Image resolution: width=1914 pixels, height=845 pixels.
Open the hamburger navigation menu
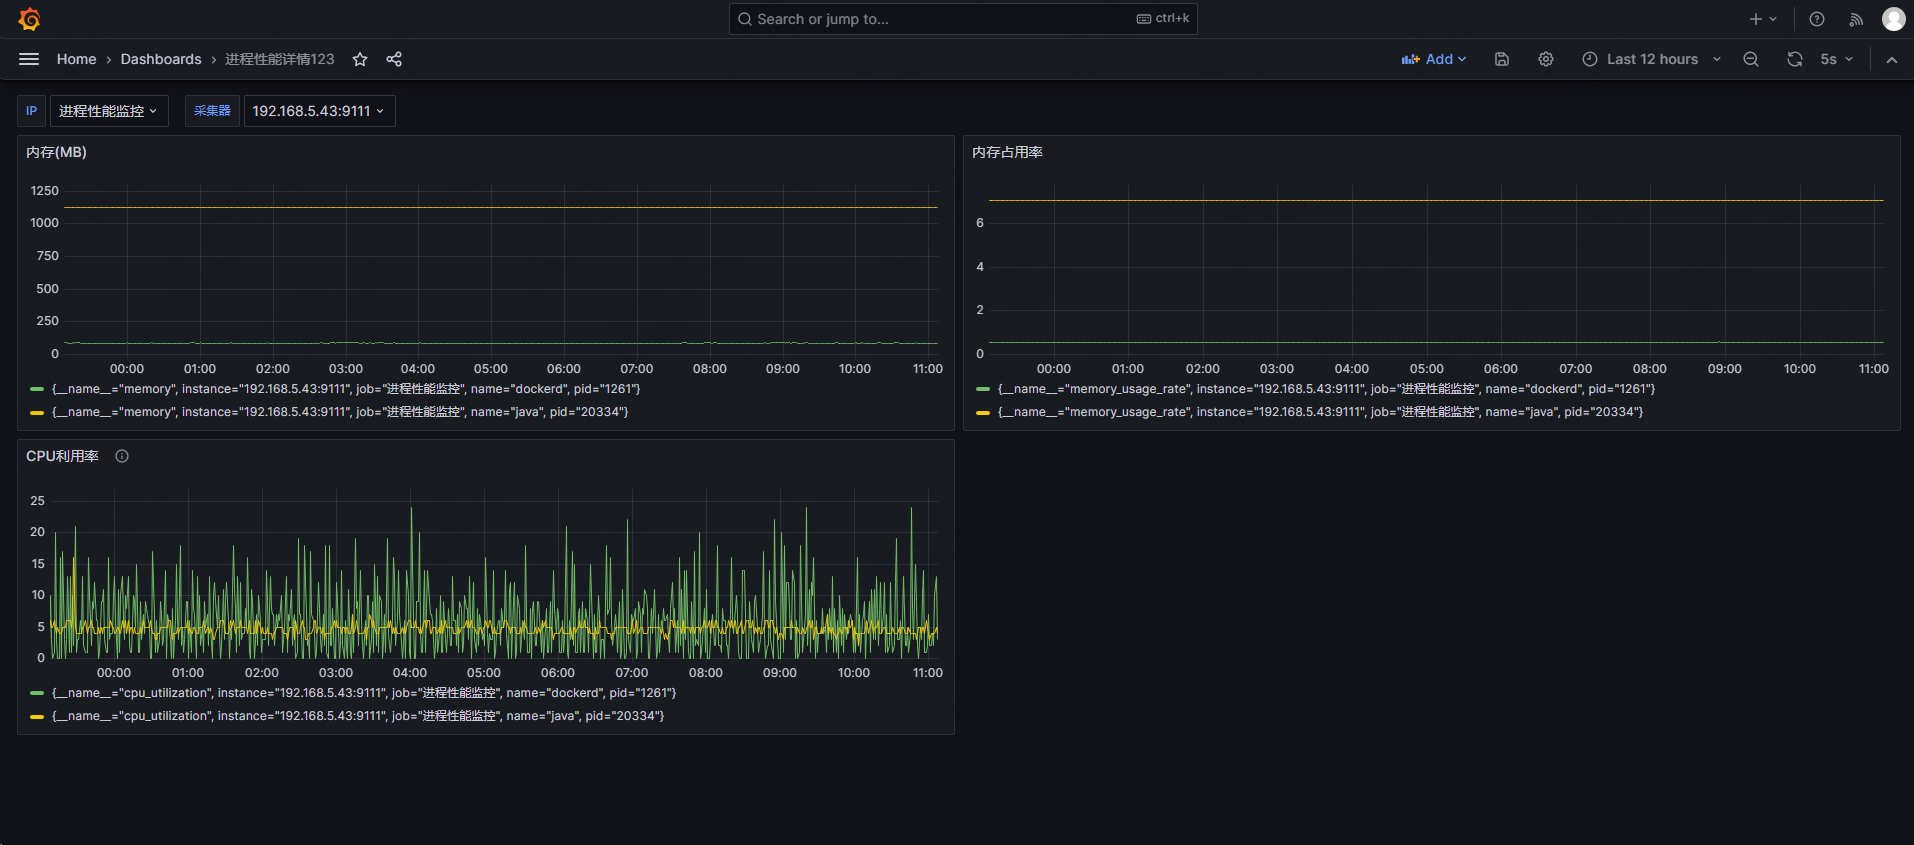pyautogui.click(x=29, y=59)
